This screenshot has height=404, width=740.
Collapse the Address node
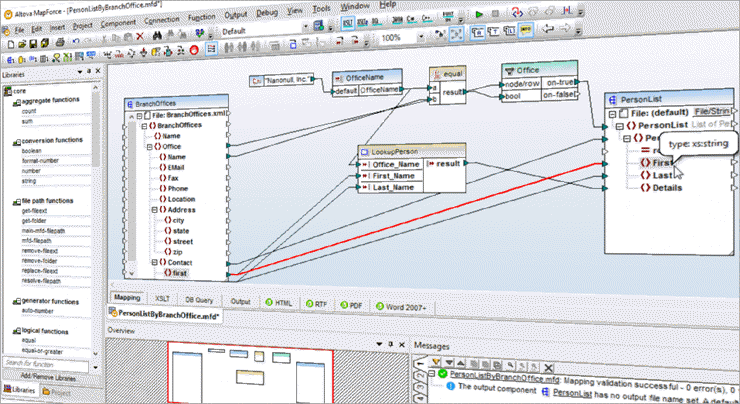pyautogui.click(x=154, y=210)
